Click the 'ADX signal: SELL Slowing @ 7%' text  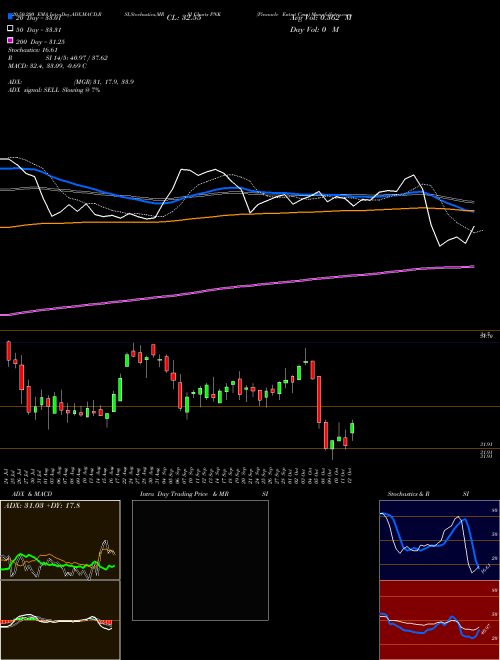[54, 90]
